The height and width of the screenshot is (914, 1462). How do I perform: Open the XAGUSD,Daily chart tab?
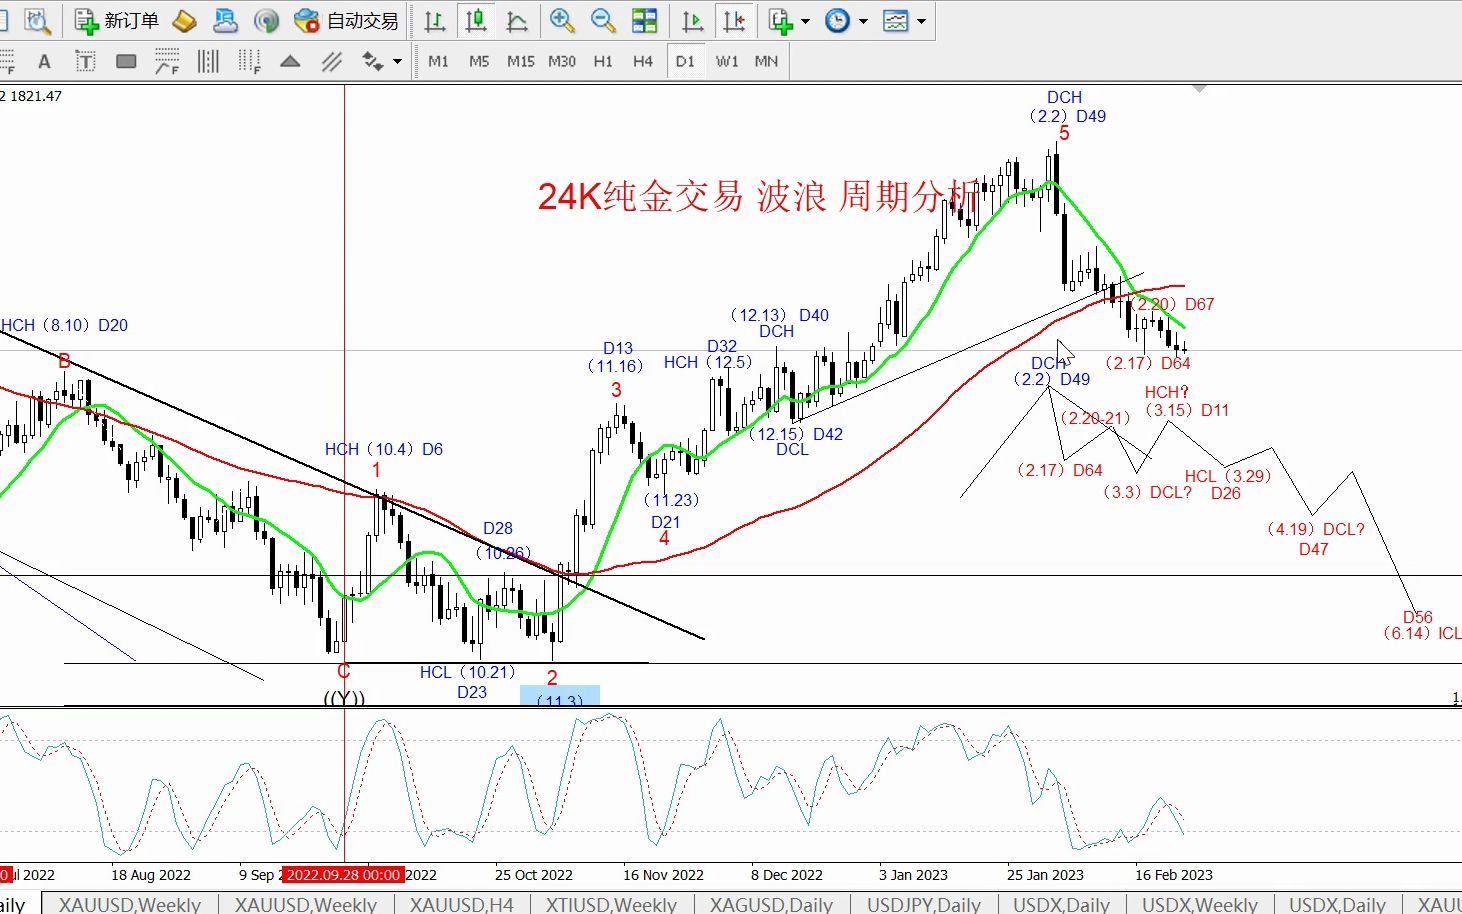(771, 904)
